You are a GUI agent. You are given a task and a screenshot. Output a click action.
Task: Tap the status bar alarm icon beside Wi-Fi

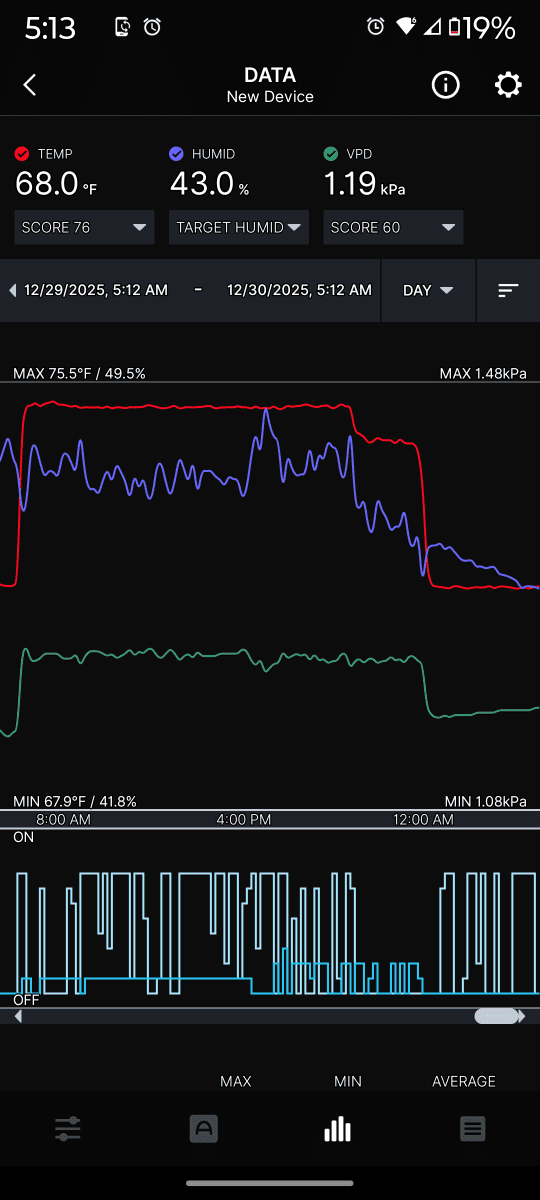pos(376,27)
